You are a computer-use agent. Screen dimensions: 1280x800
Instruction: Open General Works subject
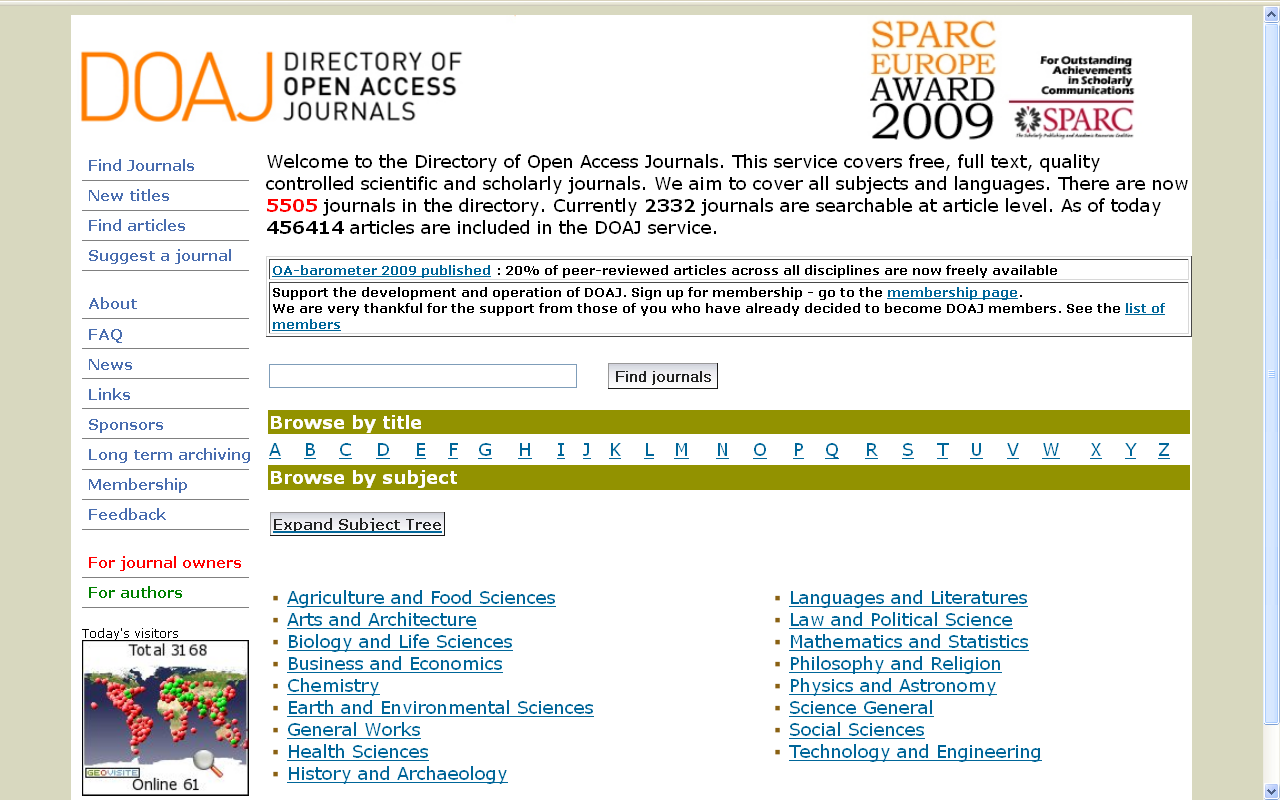click(x=354, y=730)
